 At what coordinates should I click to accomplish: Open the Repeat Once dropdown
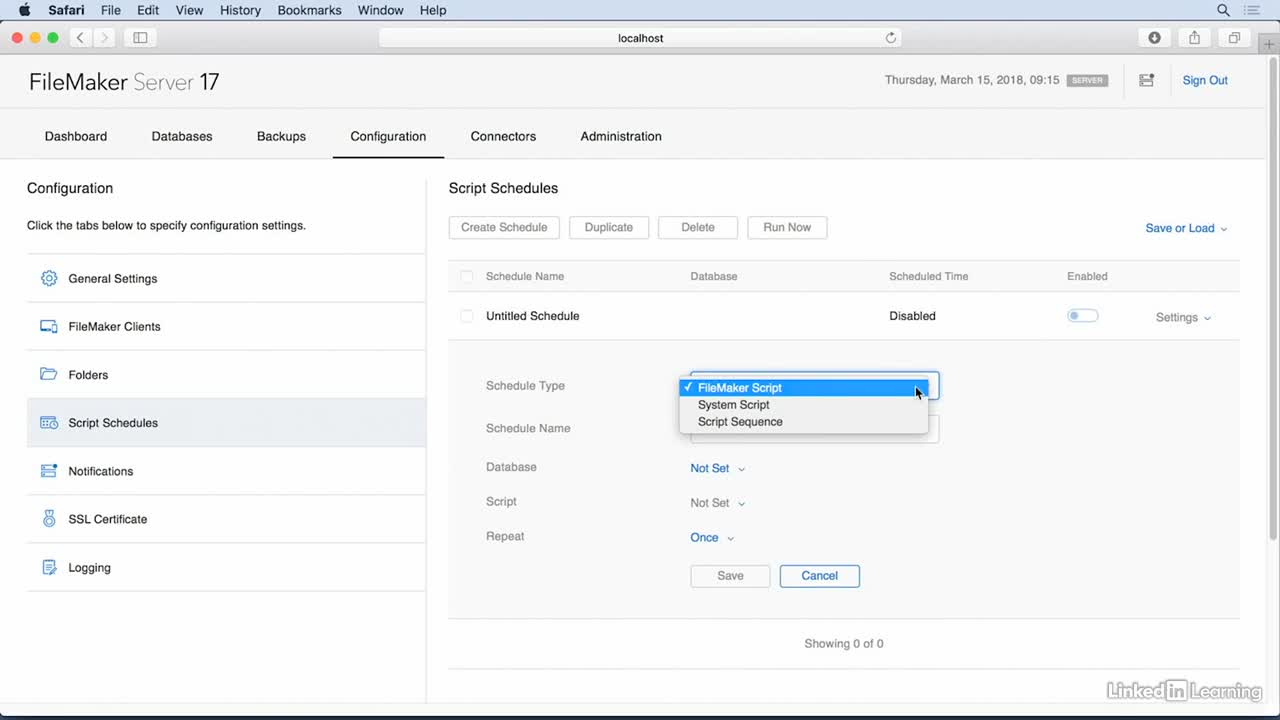click(712, 538)
